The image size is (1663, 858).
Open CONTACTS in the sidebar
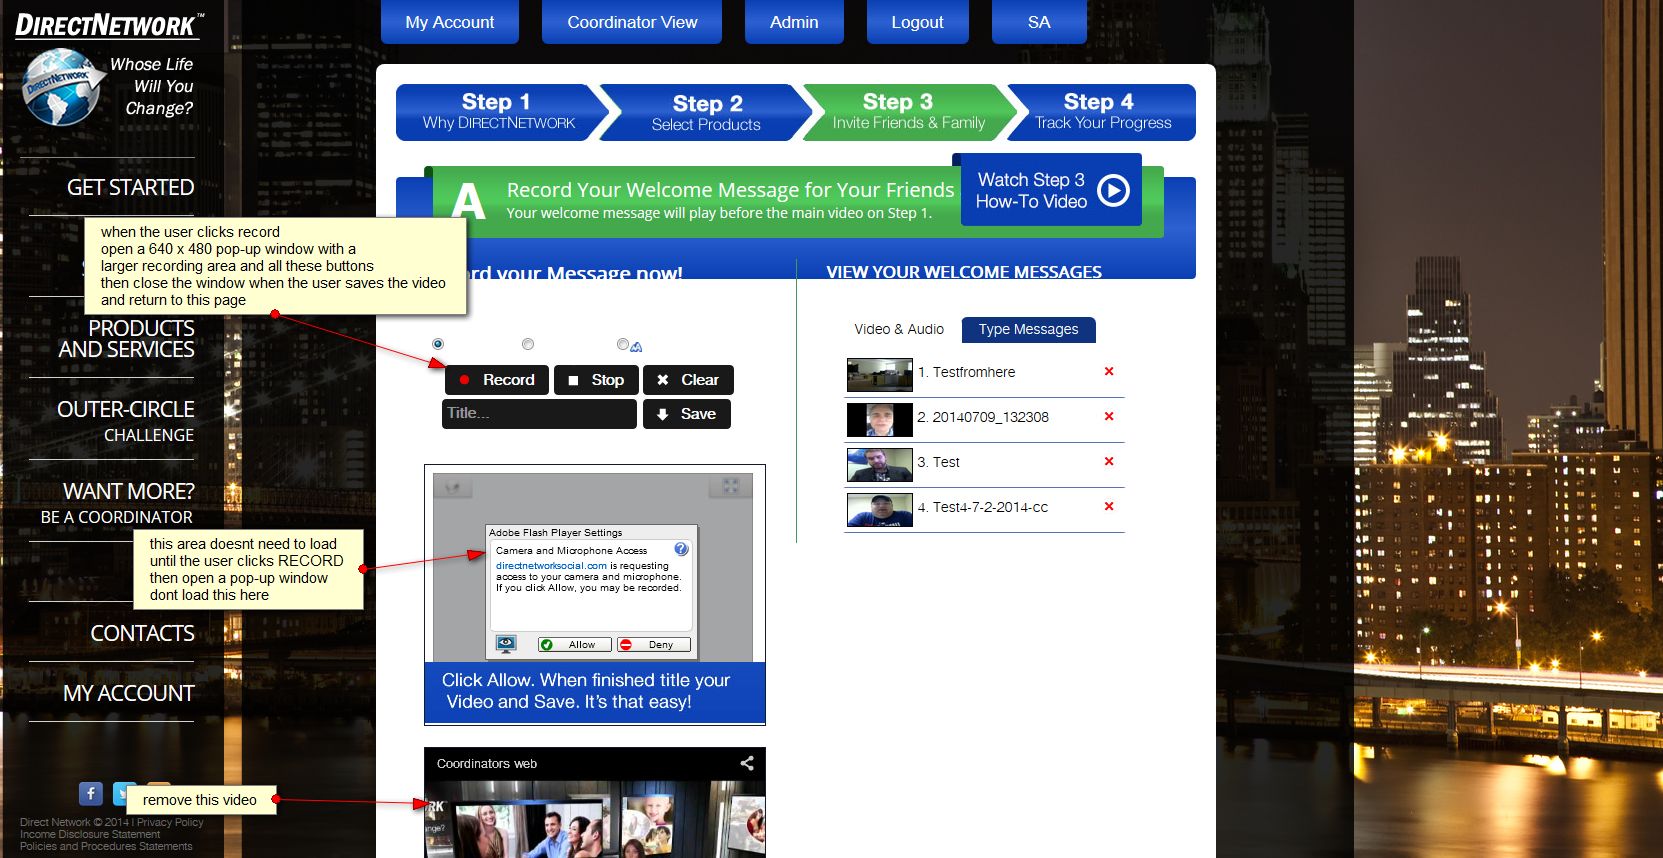(142, 633)
